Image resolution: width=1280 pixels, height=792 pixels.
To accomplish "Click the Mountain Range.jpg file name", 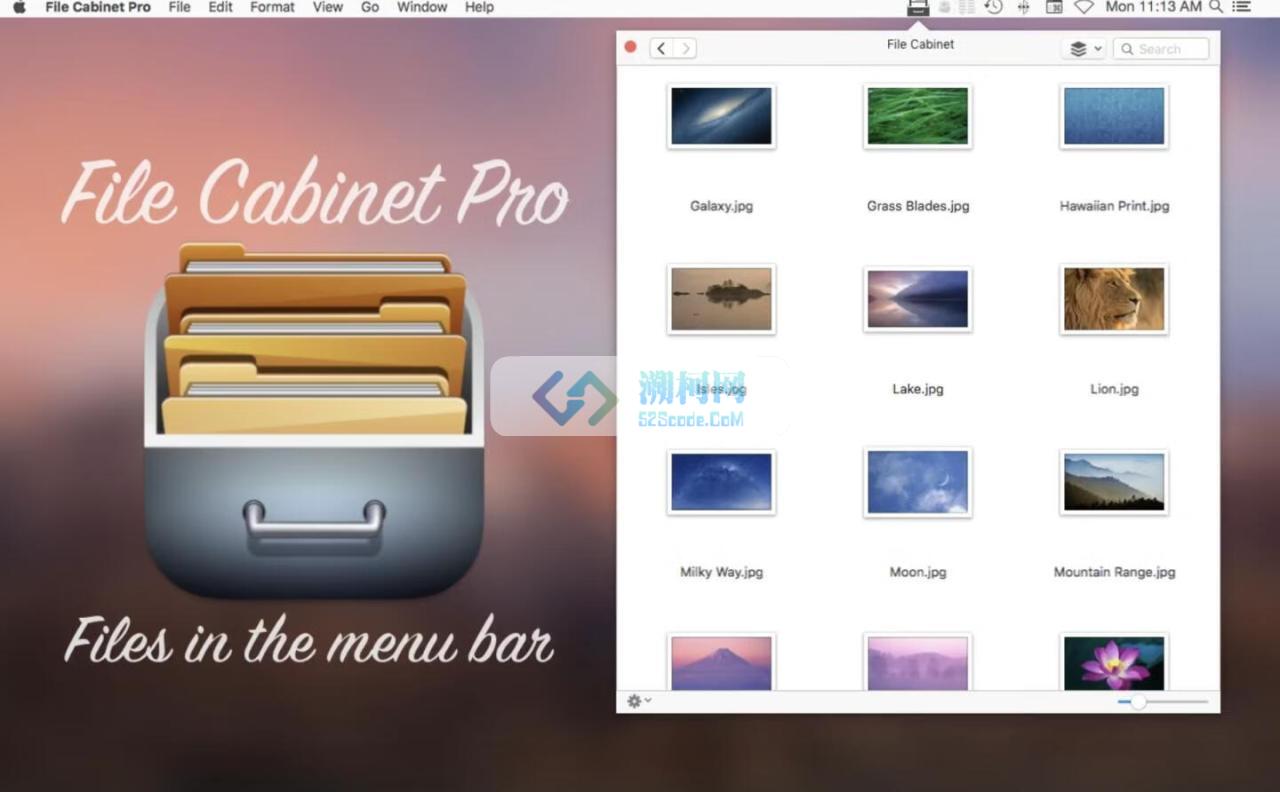I will (x=1114, y=572).
